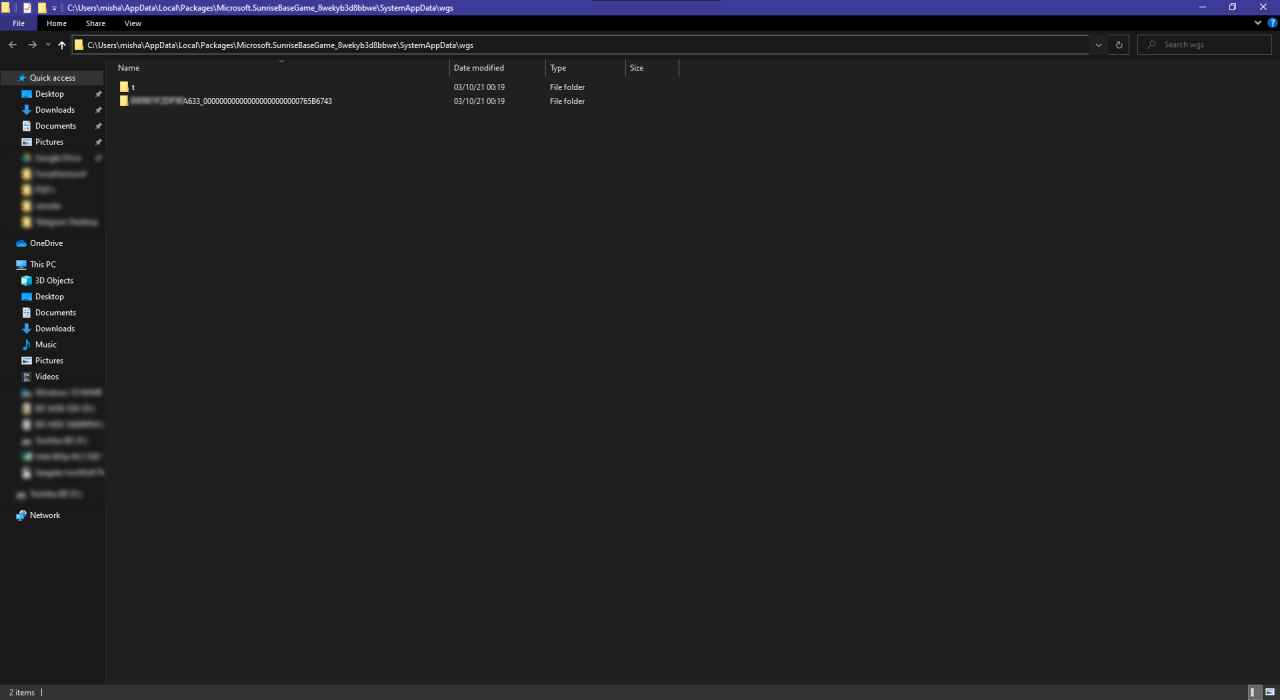Click Properties icon in Quick Access Toolbar
Image resolution: width=1280 pixels, height=700 pixels.
point(28,7)
